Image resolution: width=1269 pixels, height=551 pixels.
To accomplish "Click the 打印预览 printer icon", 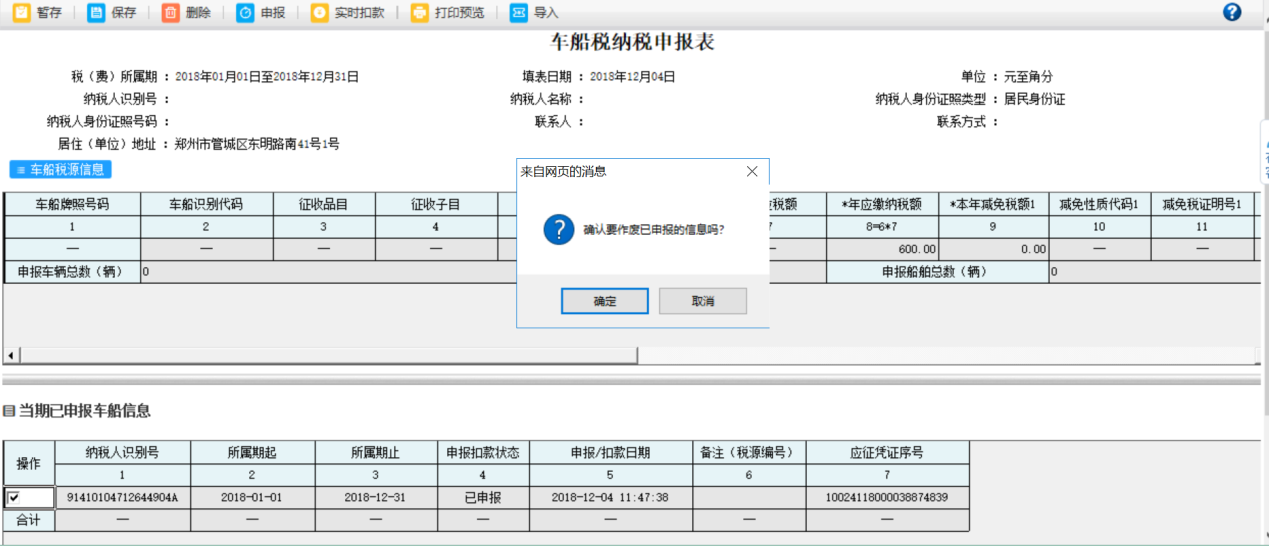I will [x=420, y=12].
